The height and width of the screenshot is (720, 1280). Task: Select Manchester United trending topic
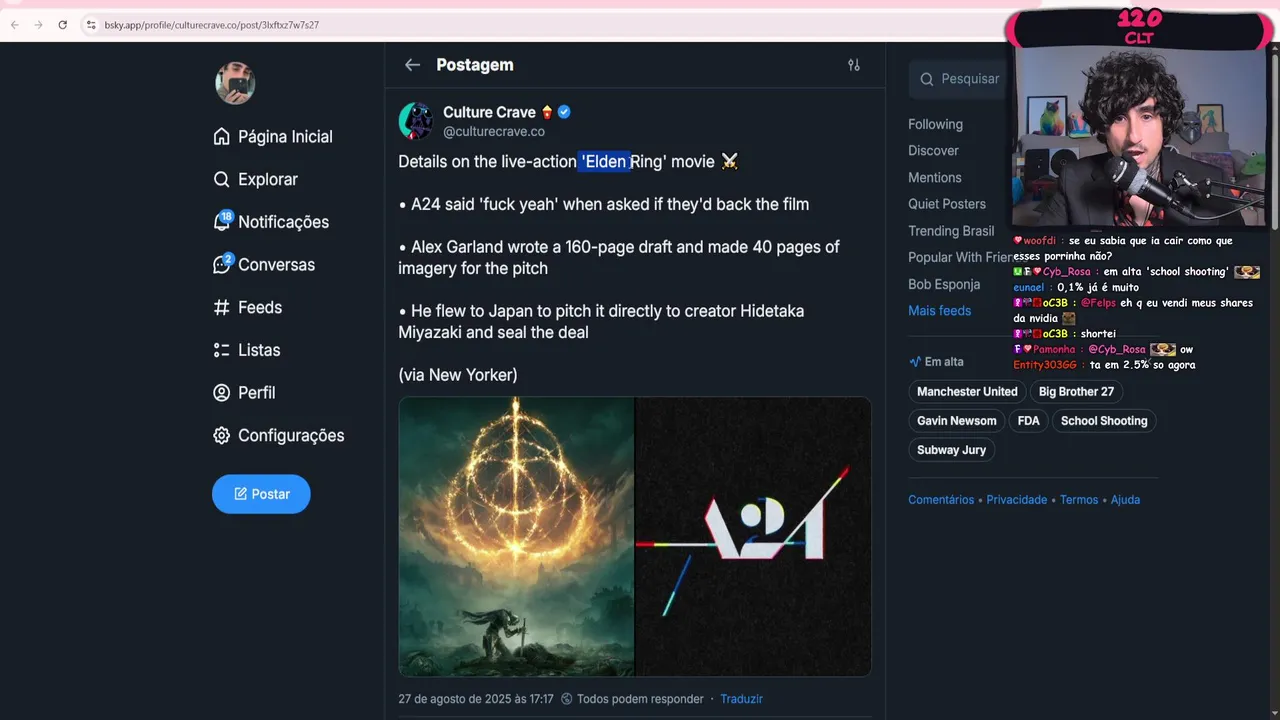(x=967, y=392)
